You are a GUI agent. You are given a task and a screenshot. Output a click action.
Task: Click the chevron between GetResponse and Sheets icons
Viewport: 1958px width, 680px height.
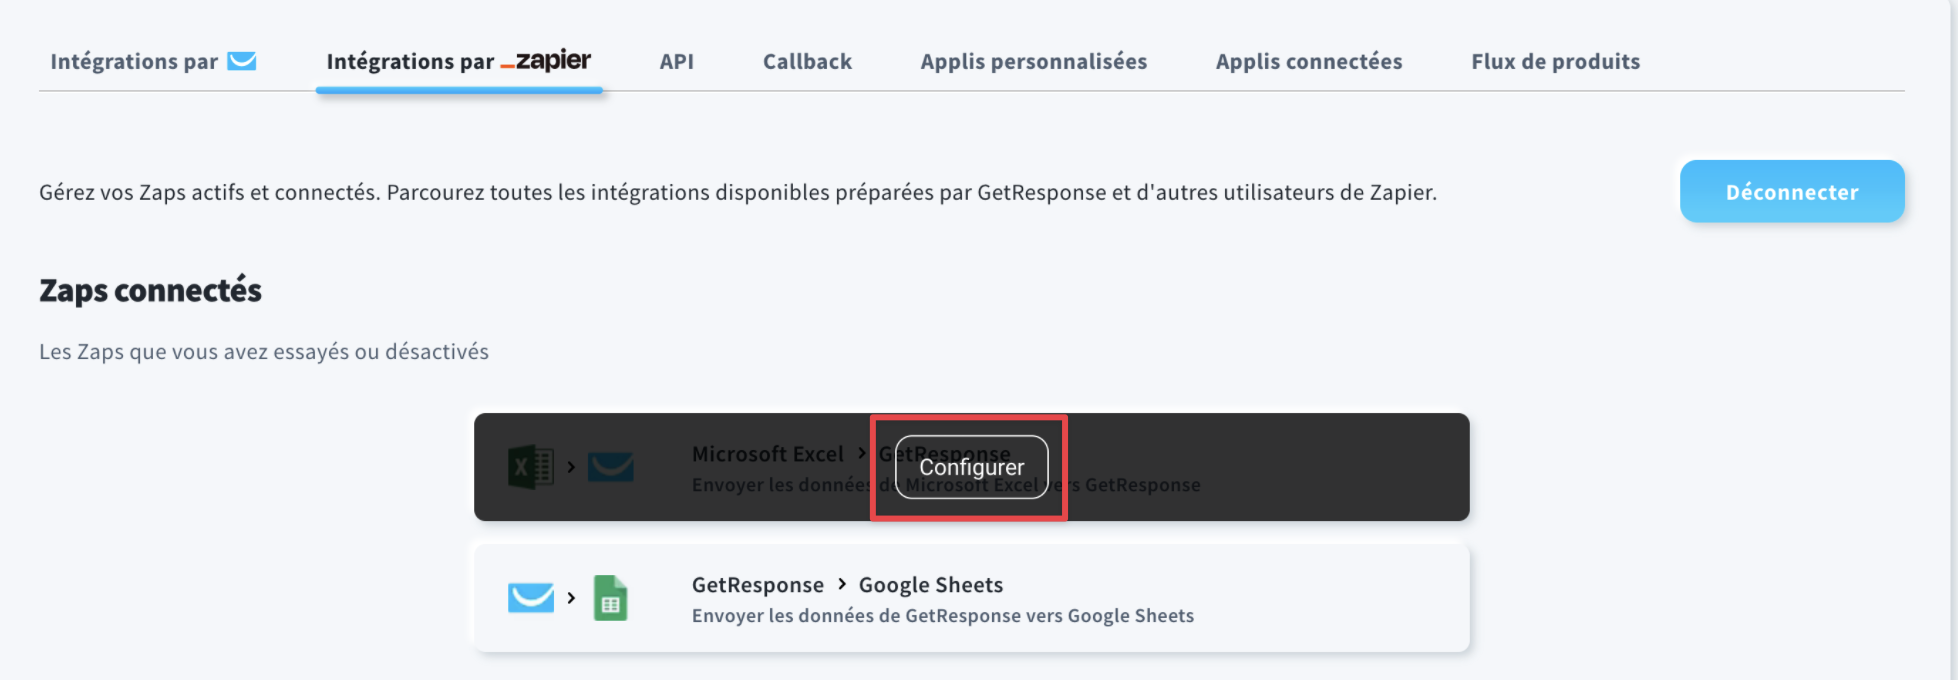[x=571, y=598]
